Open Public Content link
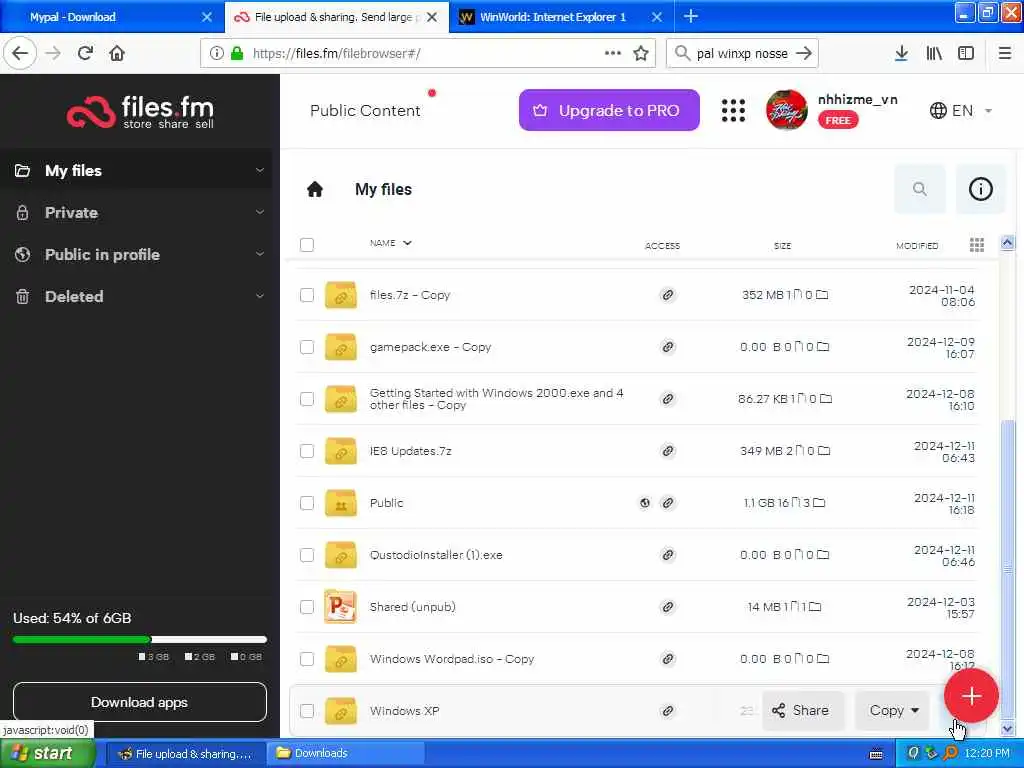Screen dimensions: 1024x768 click(x=365, y=110)
